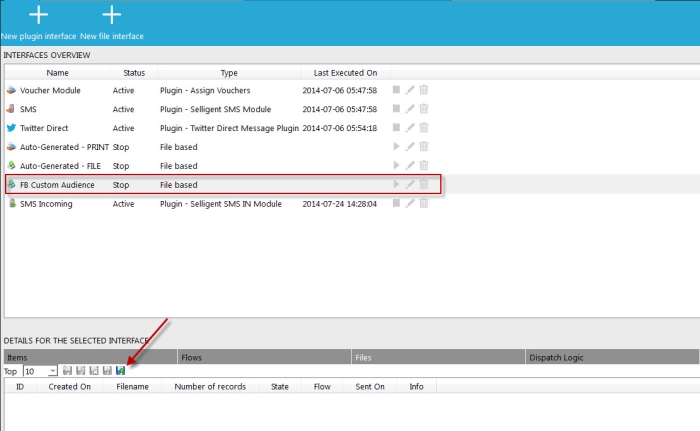Delete the SMS Incoming interface
Image resolution: width=700 pixels, height=431 pixels.
(424, 204)
